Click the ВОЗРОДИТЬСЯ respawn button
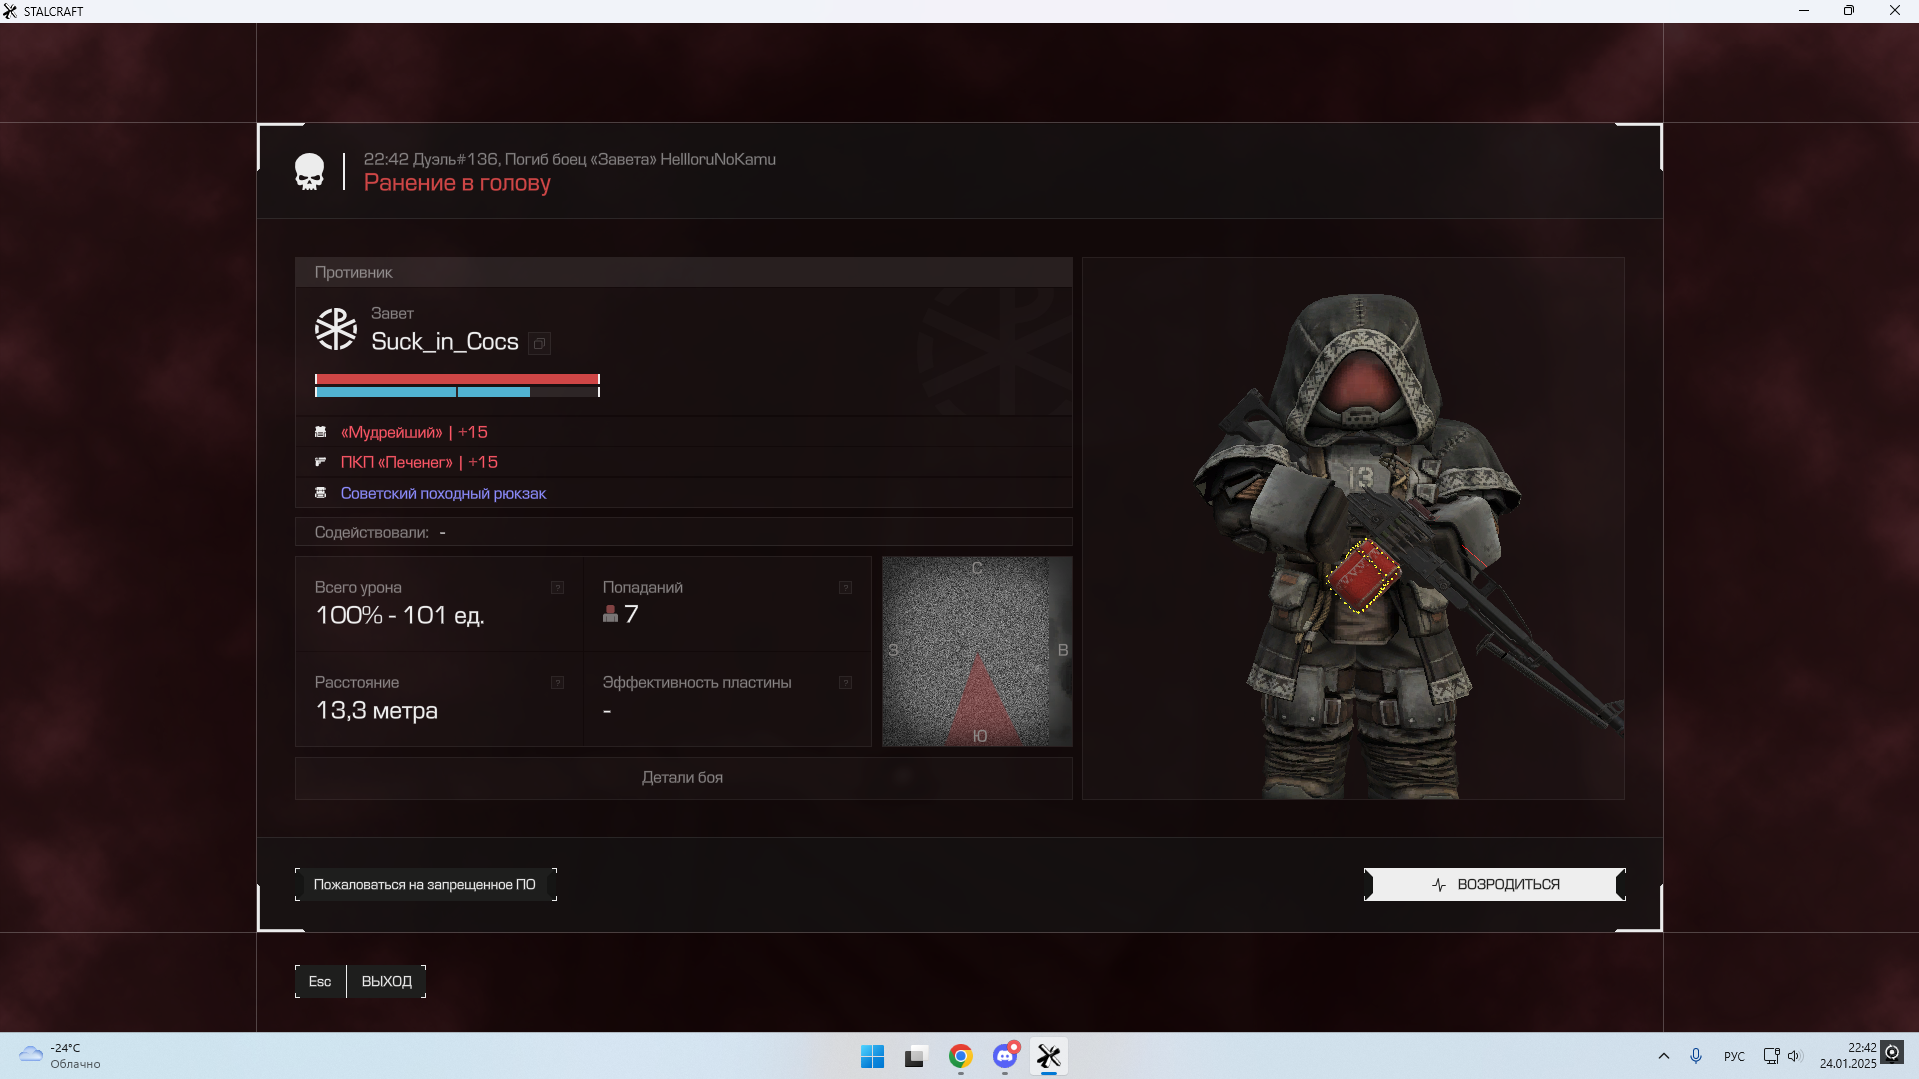Screen dimensions: 1919x1079 [x=1495, y=885]
